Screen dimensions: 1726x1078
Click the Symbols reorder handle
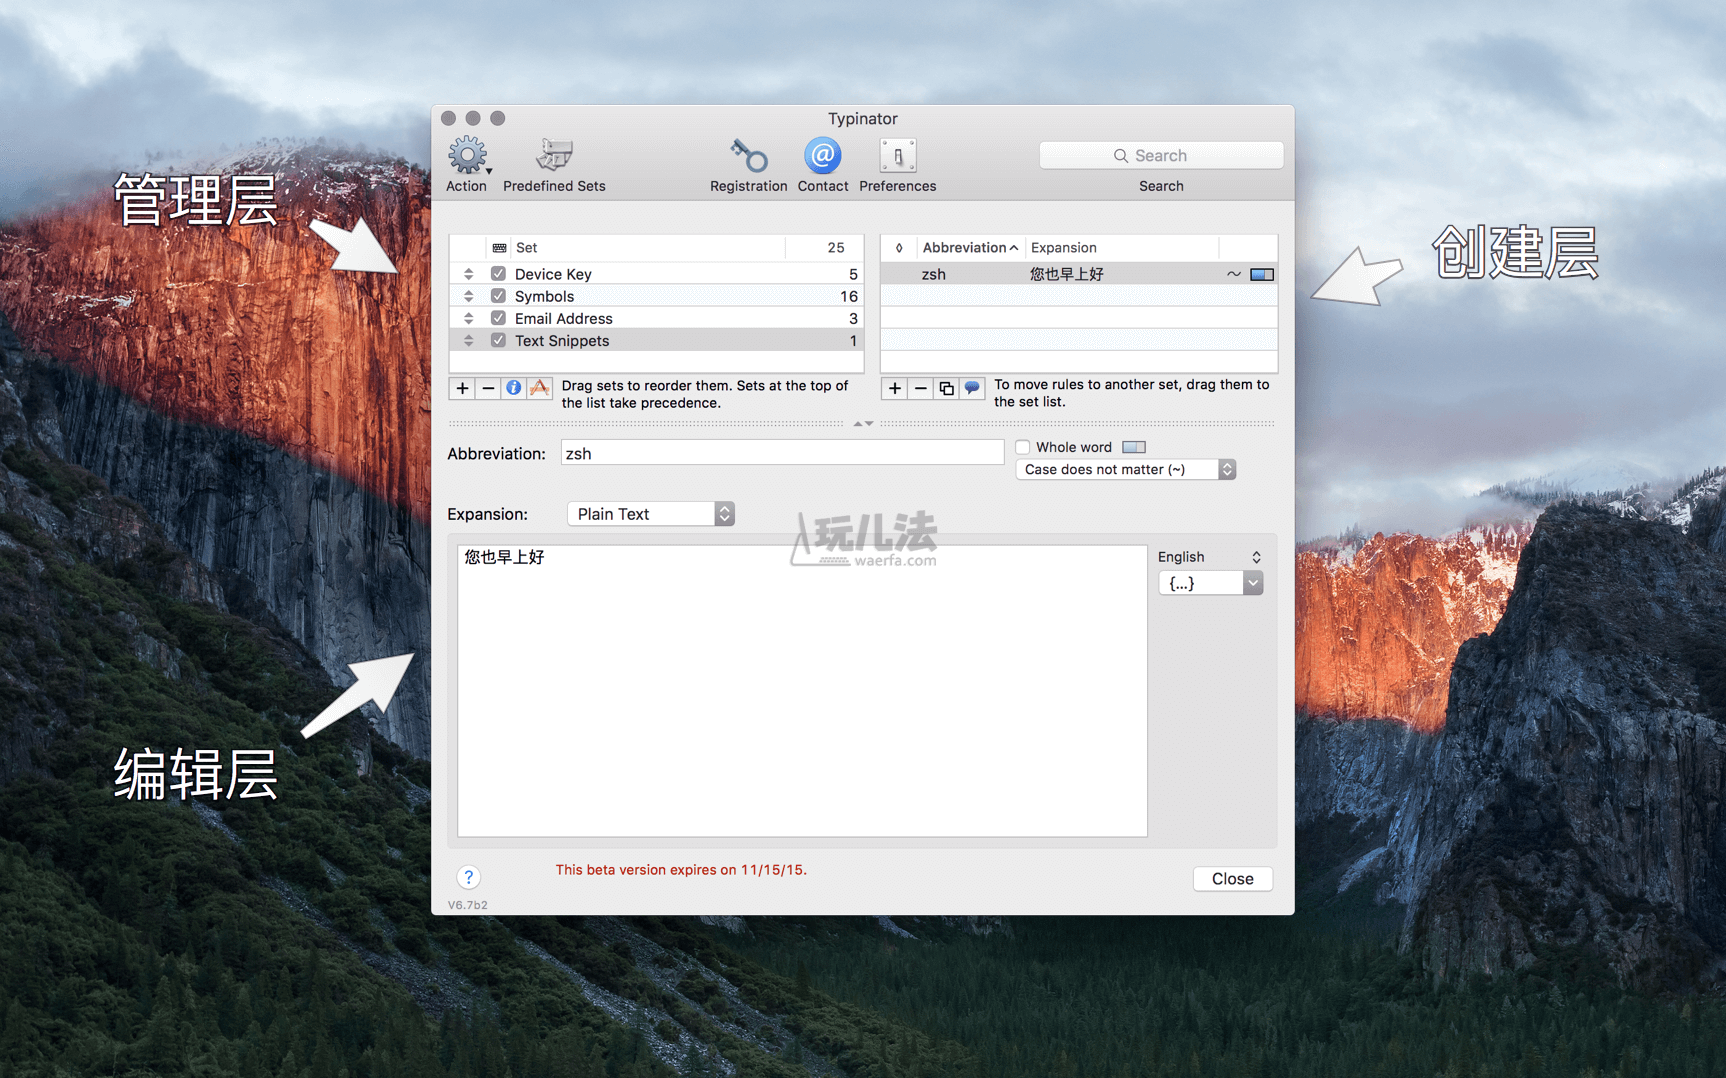click(468, 296)
